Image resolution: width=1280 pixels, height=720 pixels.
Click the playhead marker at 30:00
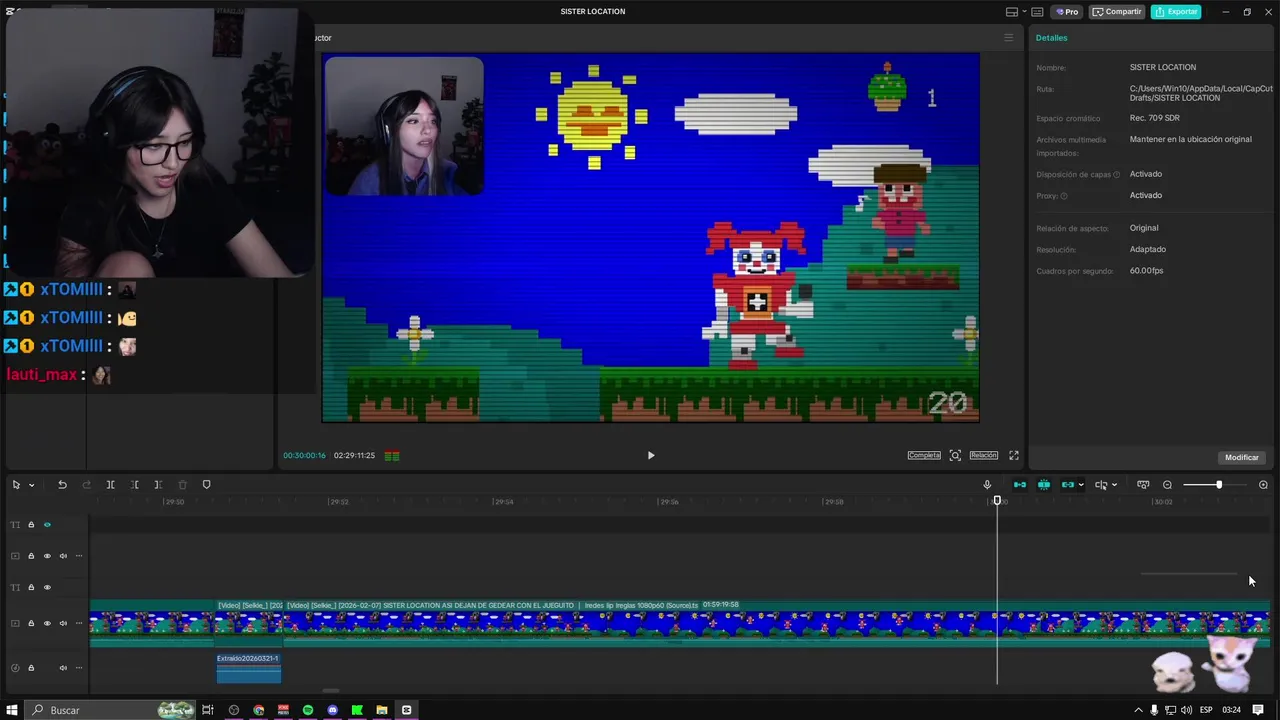[997, 501]
